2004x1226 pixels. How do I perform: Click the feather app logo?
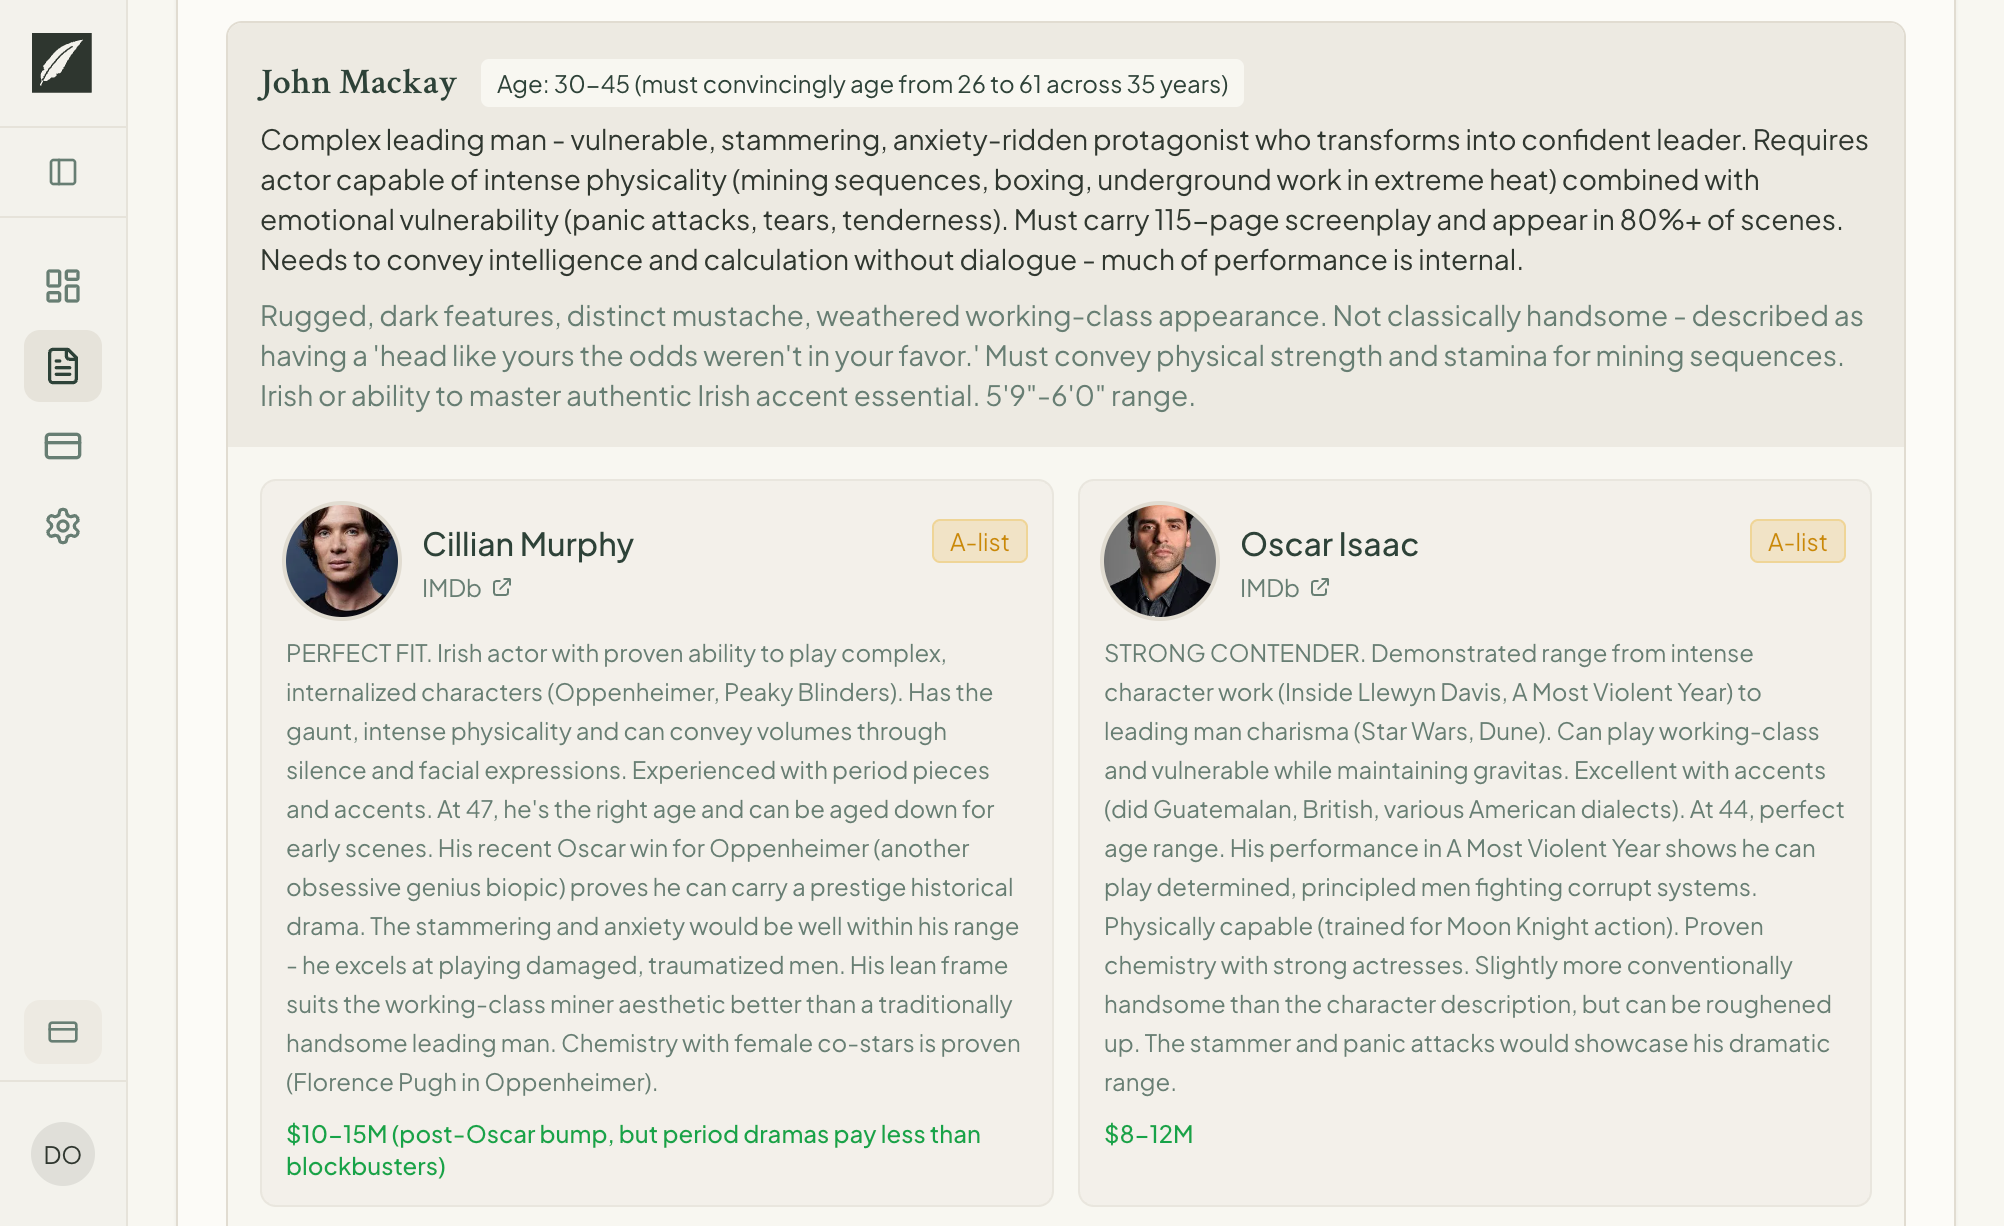(x=63, y=67)
